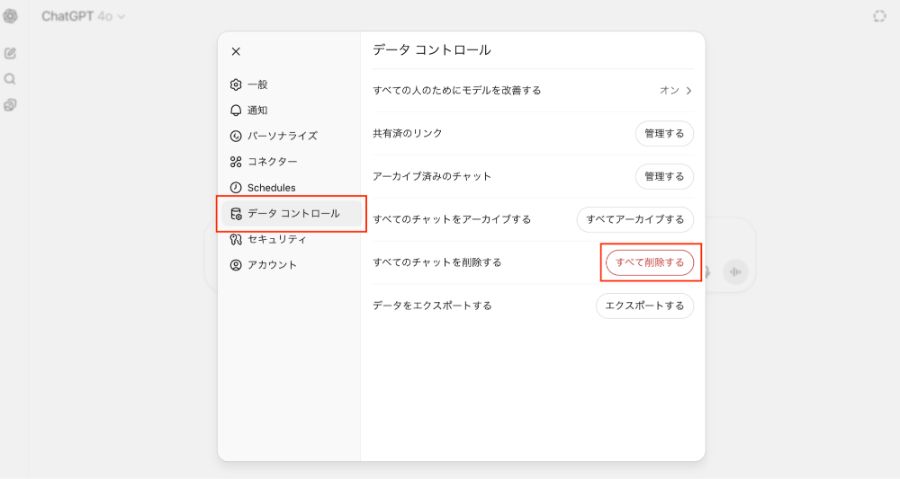Viewport: 900px width, 479px height.
Task: Close the settings dialog with the X
Action: [236, 52]
